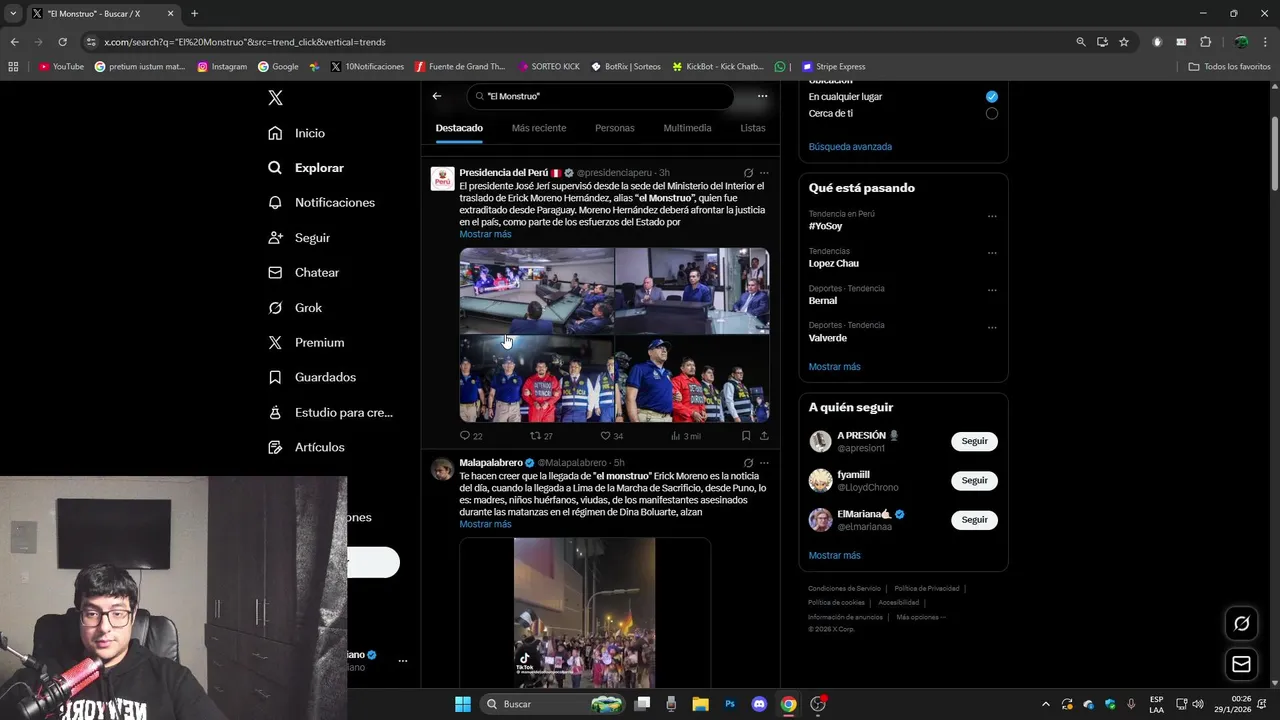Screen dimensions: 1280x720
Task: Switch to Multimedia tab
Action: click(x=687, y=128)
